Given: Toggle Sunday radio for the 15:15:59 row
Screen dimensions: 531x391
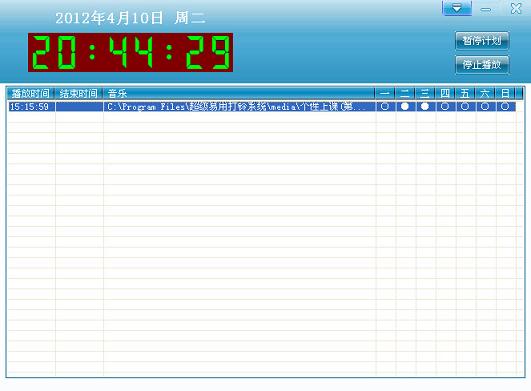Looking at the screenshot, I should pos(505,106).
